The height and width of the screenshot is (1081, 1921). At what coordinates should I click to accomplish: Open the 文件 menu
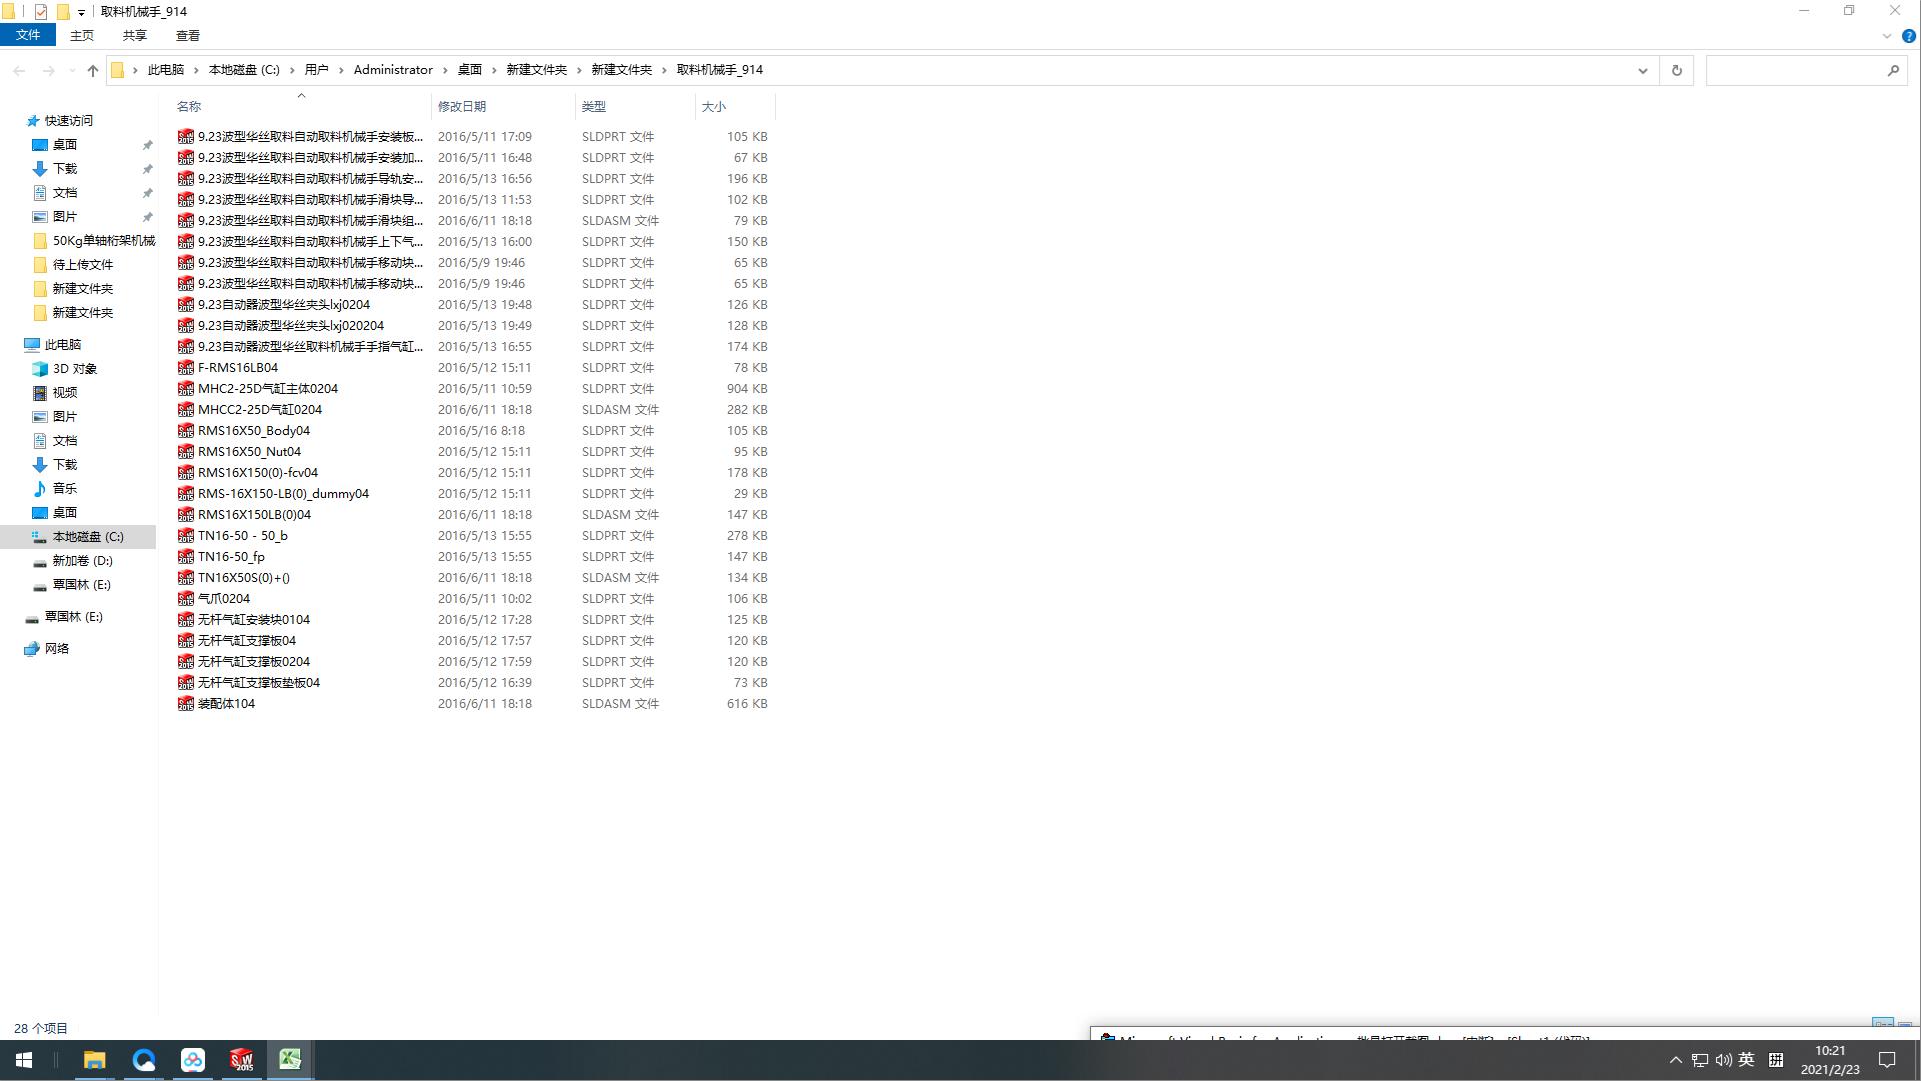[x=28, y=35]
